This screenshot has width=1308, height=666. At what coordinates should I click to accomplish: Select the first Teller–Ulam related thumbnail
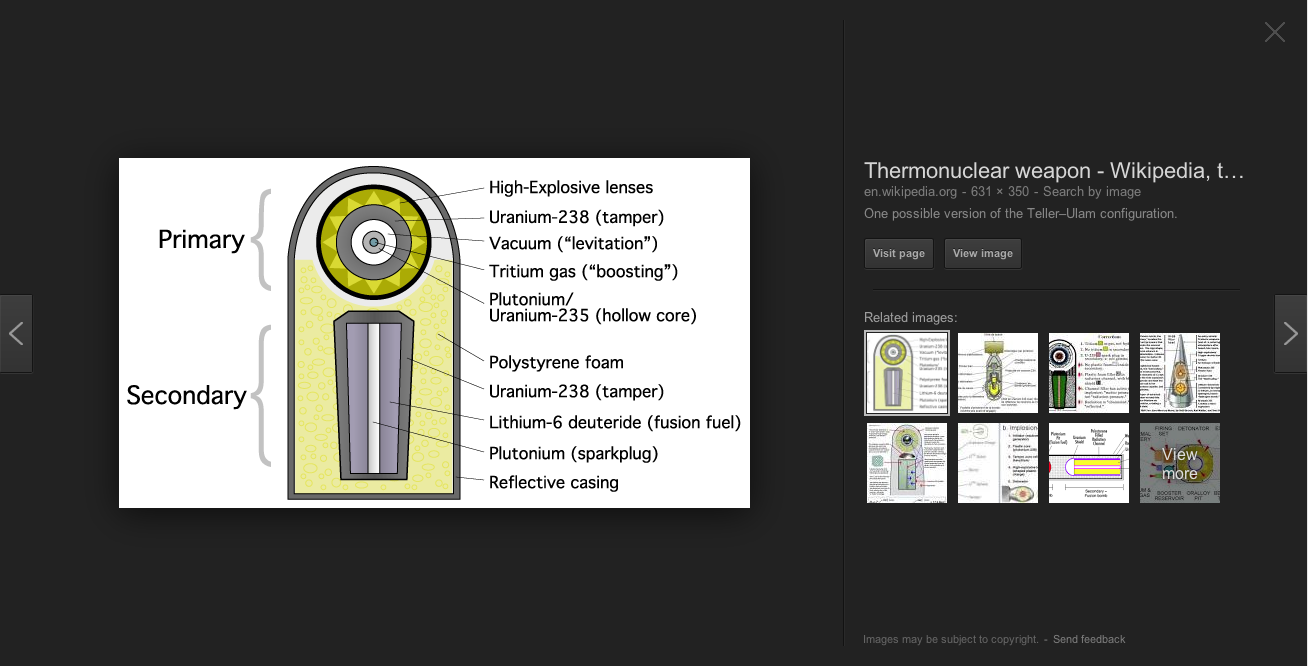906,372
